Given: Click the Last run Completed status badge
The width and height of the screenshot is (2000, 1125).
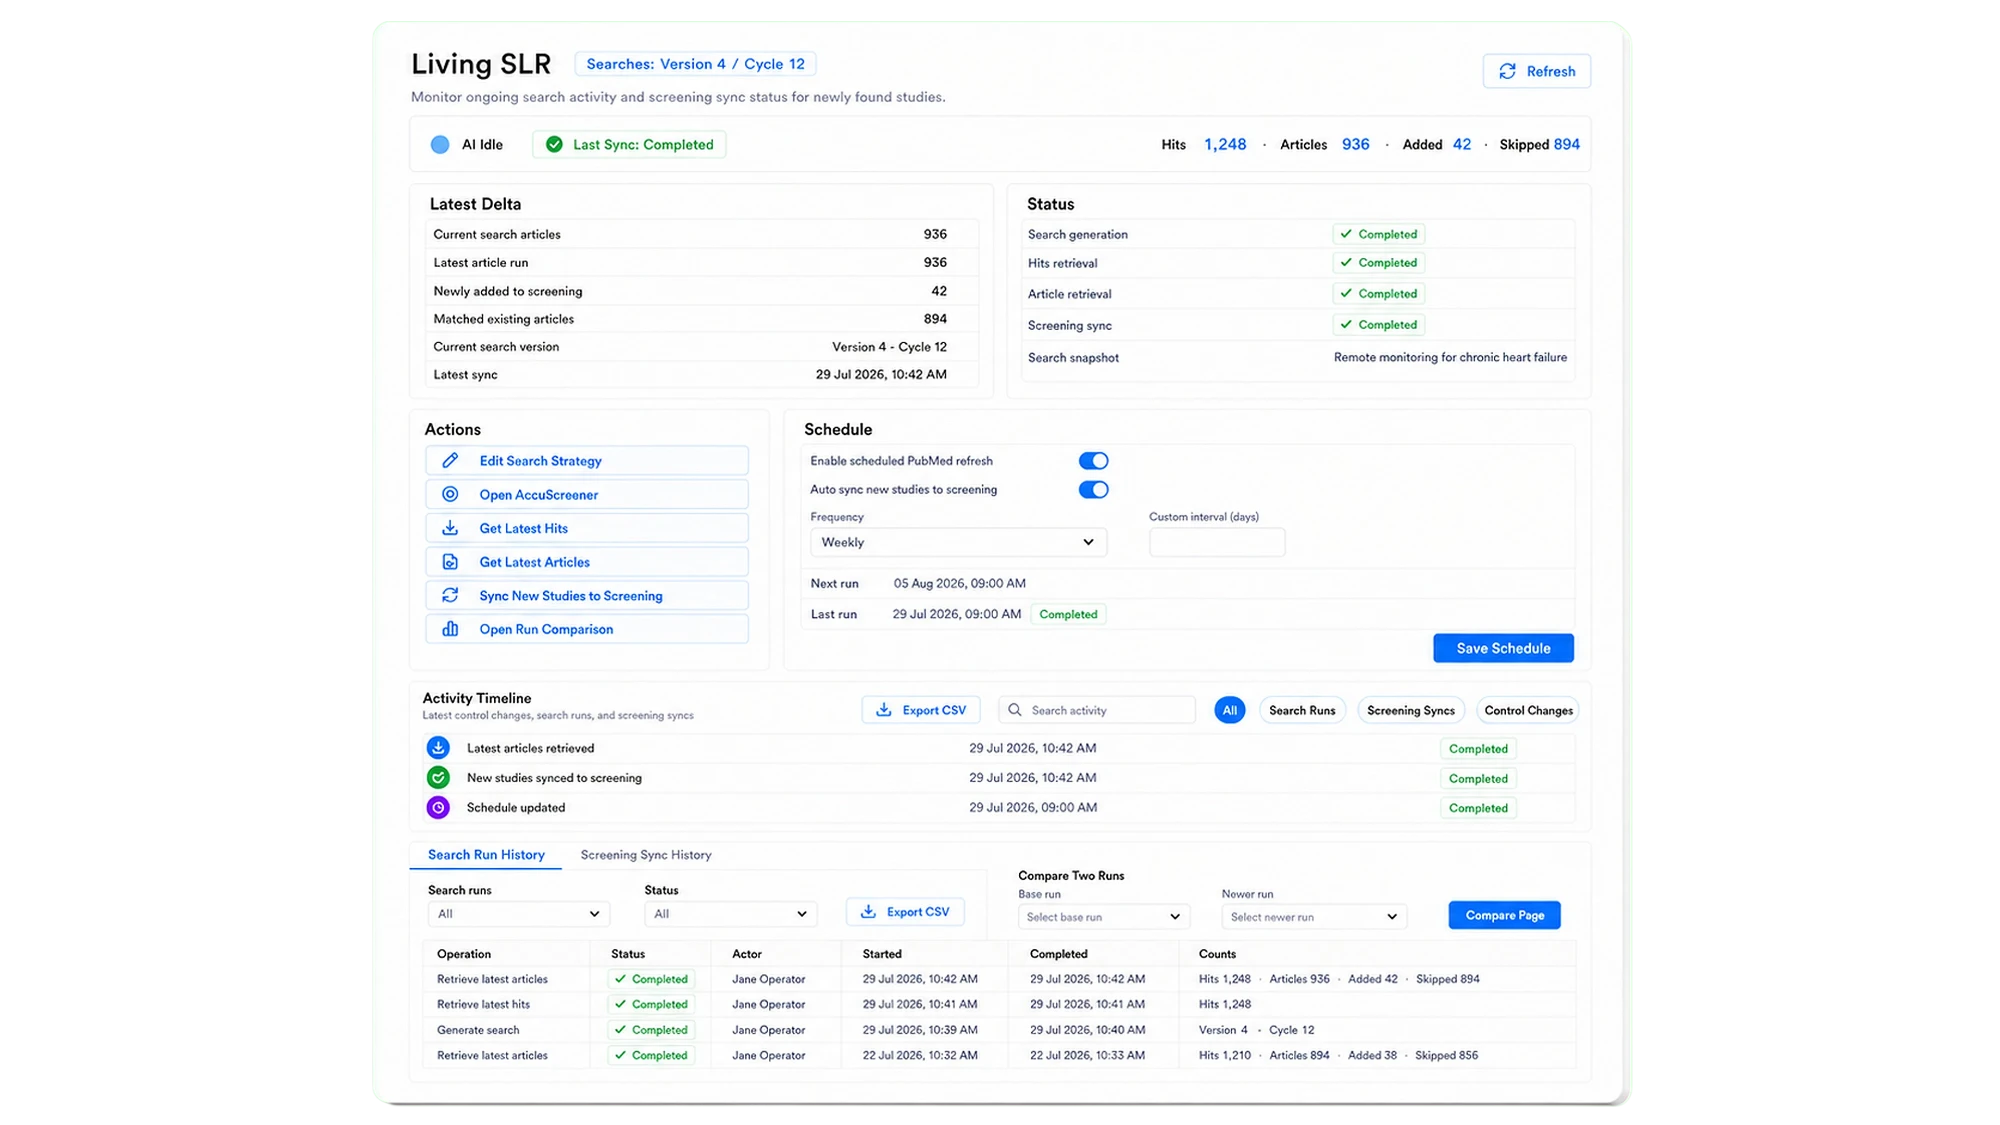Looking at the screenshot, I should (x=1068, y=614).
